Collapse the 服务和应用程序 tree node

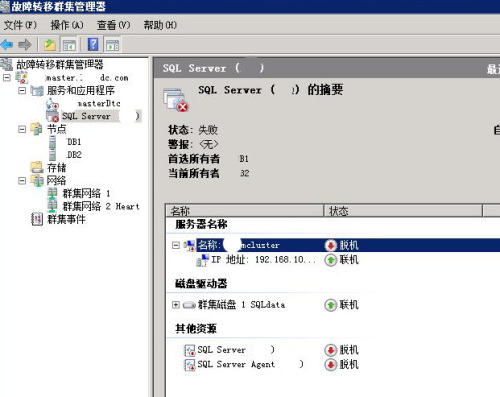click(x=22, y=91)
